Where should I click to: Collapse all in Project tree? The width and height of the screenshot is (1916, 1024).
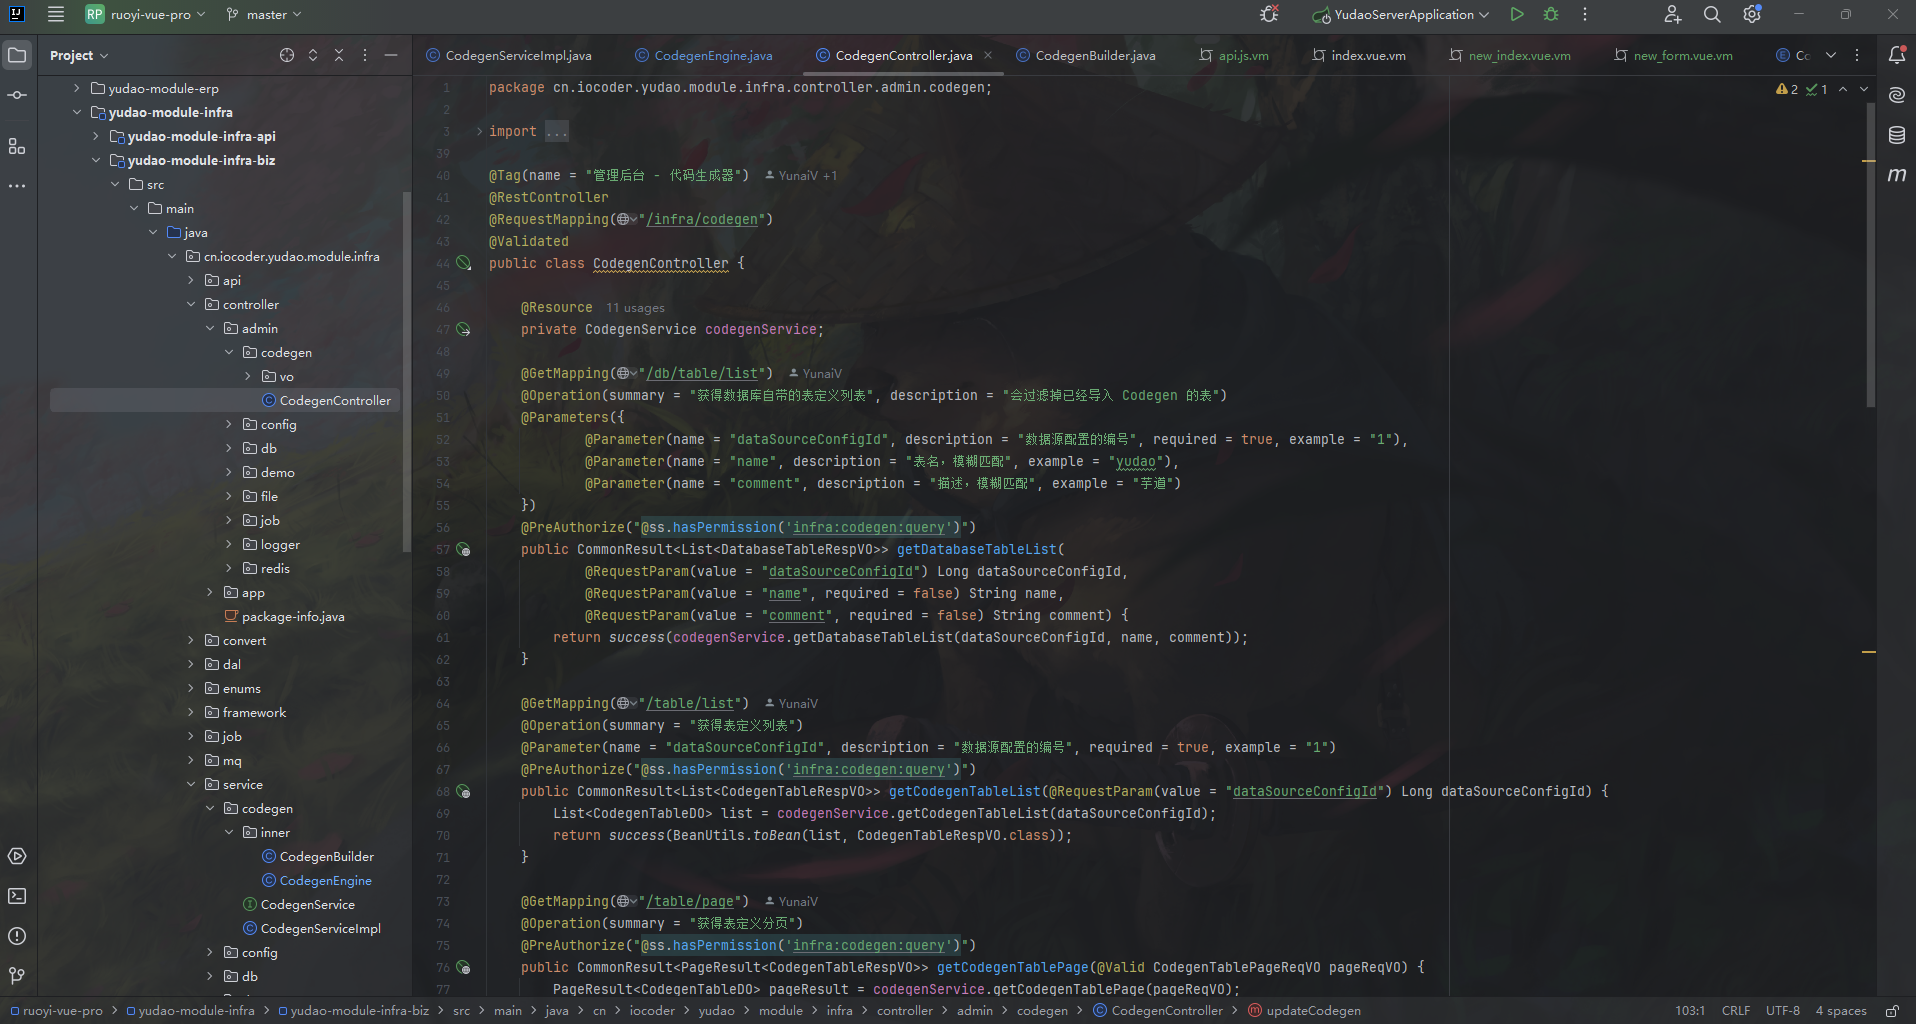click(339, 55)
